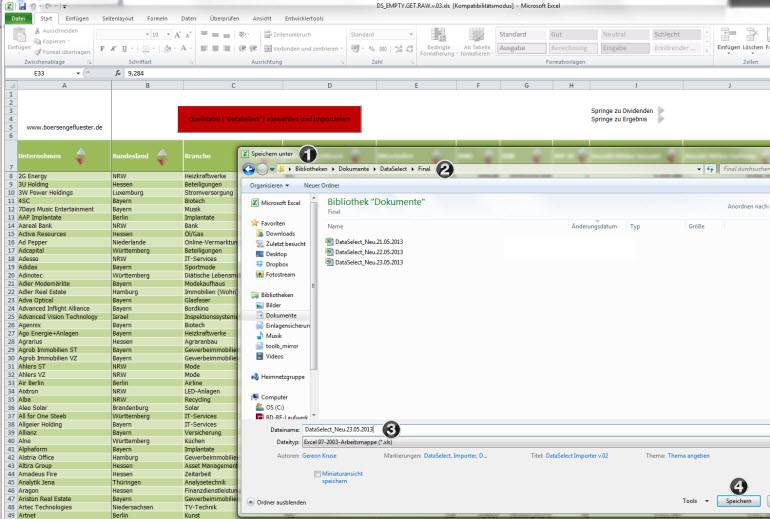770x519 pixels.
Task: Select Videos under Bibliotheken
Action: click(270, 356)
